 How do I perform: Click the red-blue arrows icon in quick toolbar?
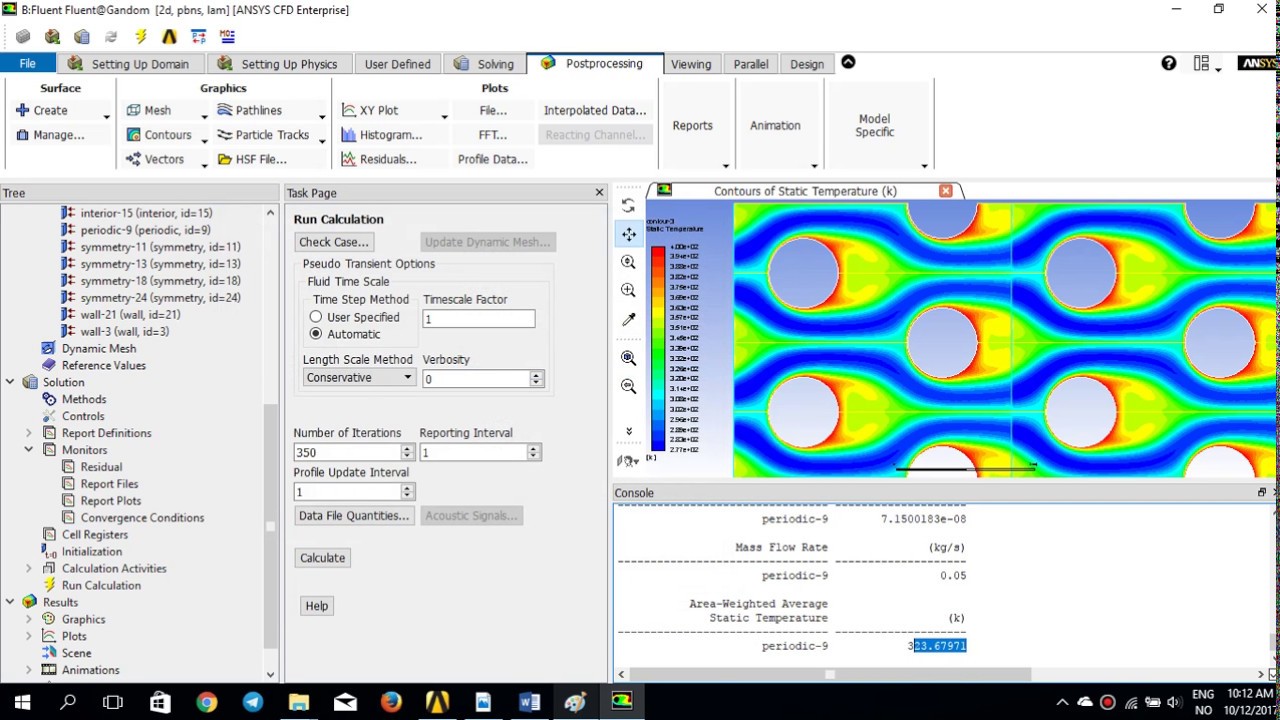(x=198, y=37)
